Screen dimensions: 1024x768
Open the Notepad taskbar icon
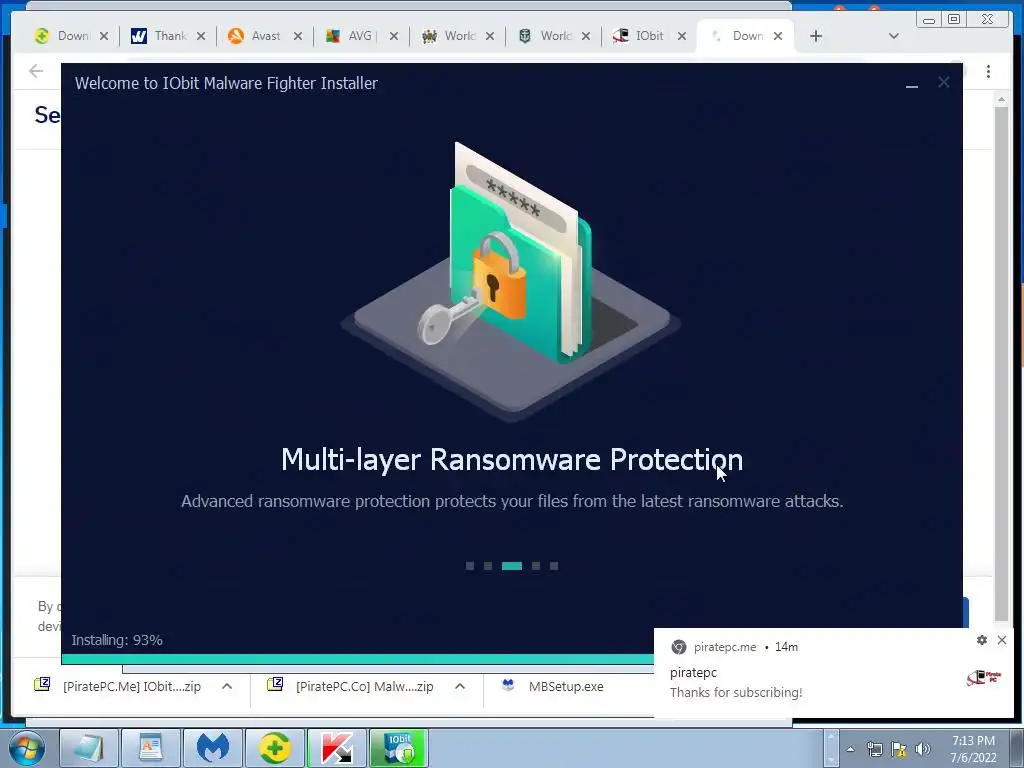tap(88, 748)
